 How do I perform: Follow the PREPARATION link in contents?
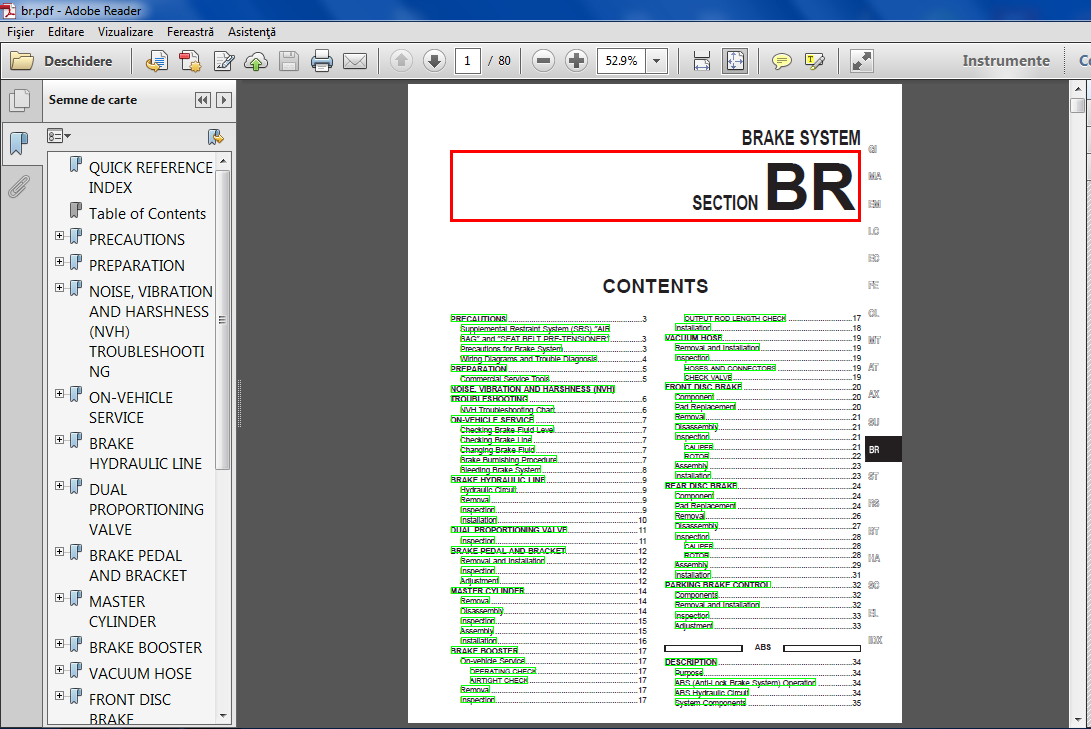click(x=479, y=369)
